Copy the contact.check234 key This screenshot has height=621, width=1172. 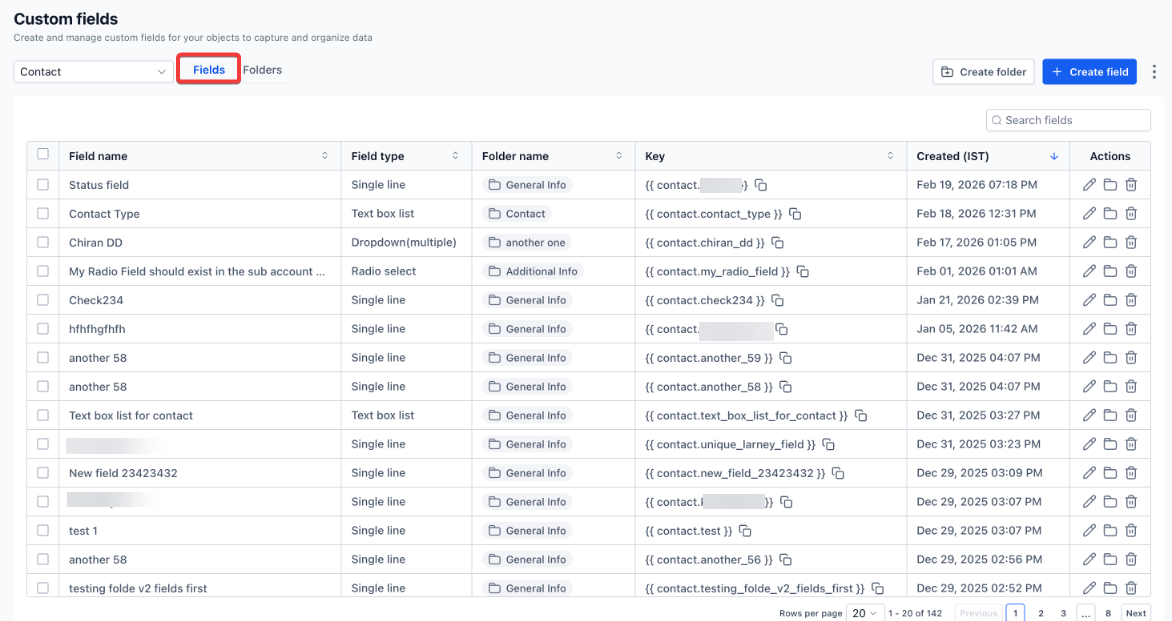point(777,300)
